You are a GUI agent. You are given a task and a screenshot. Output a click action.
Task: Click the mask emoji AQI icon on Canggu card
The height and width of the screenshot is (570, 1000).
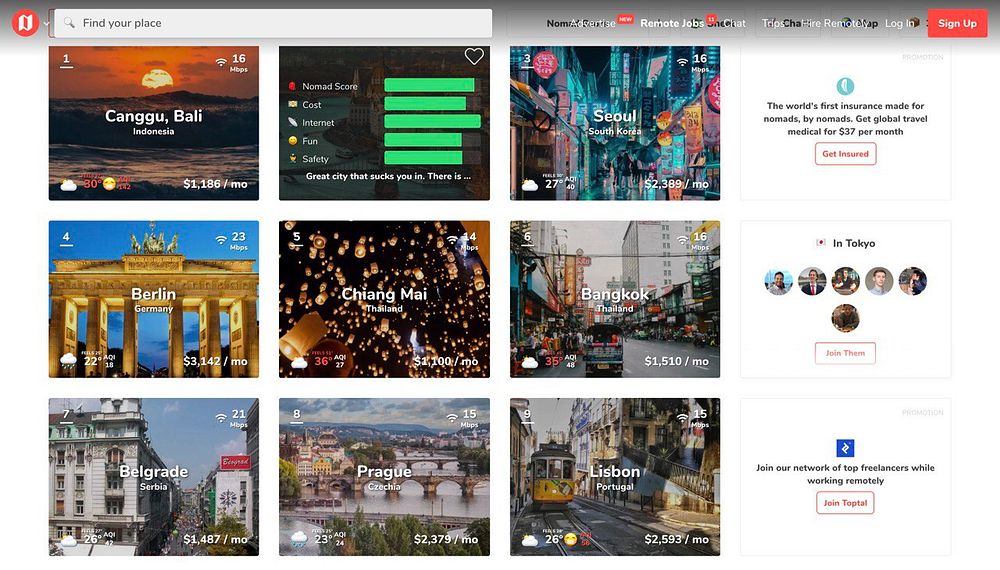(109, 184)
